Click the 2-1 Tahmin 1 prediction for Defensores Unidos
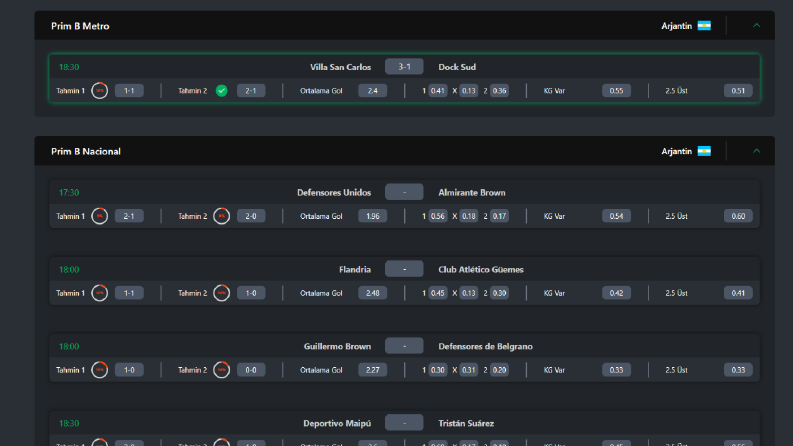The height and width of the screenshot is (446, 793). click(129, 216)
